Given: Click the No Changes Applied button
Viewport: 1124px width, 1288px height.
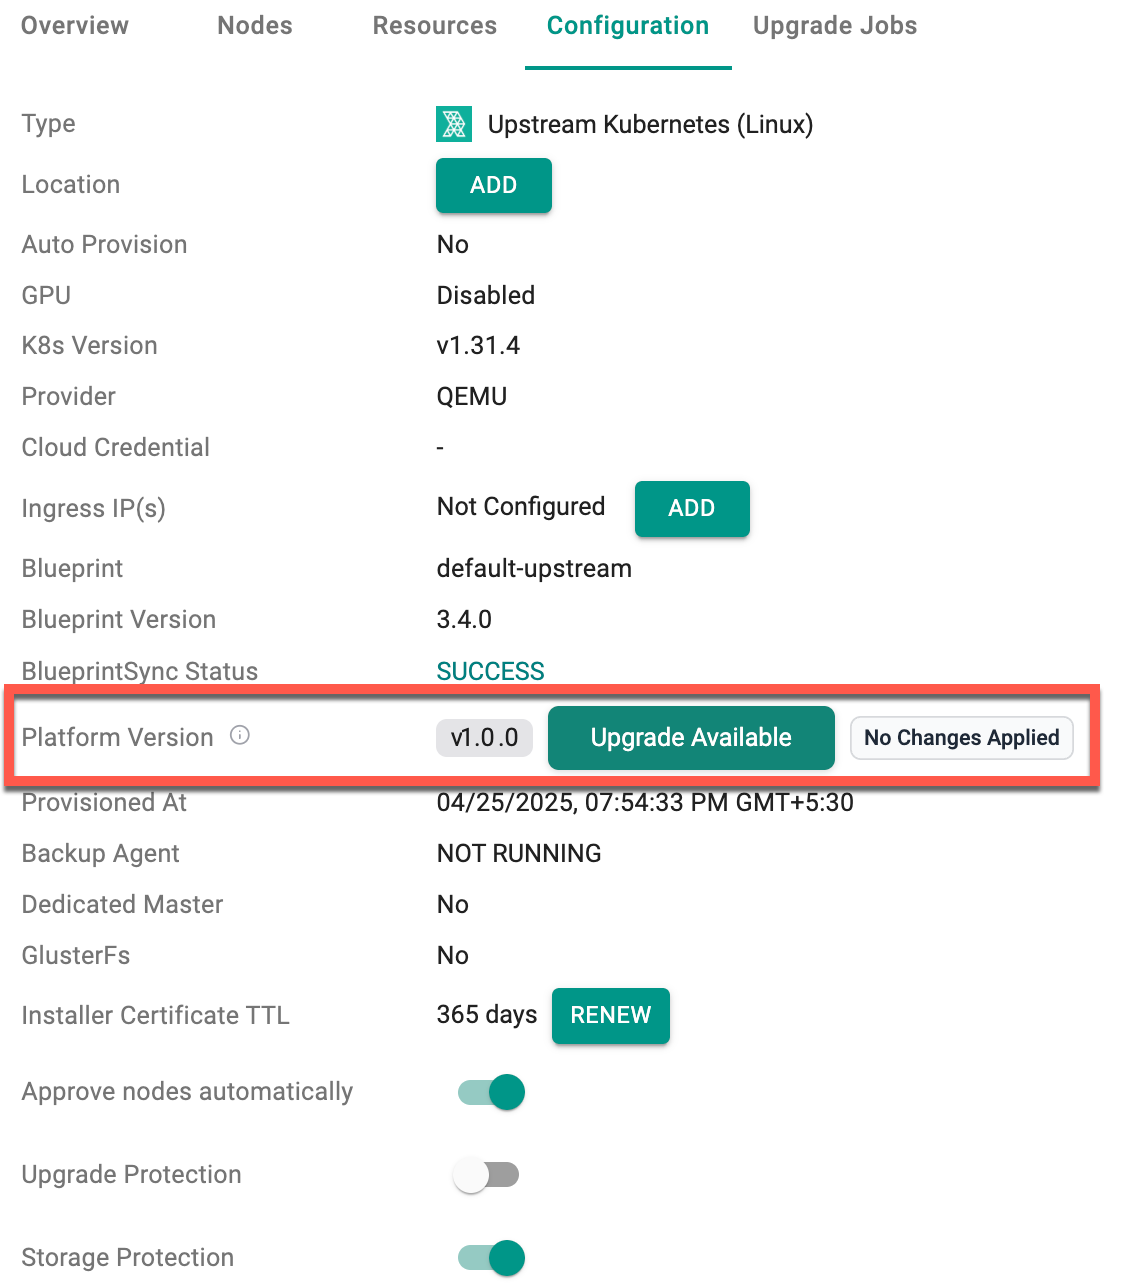Looking at the screenshot, I should [x=961, y=738].
